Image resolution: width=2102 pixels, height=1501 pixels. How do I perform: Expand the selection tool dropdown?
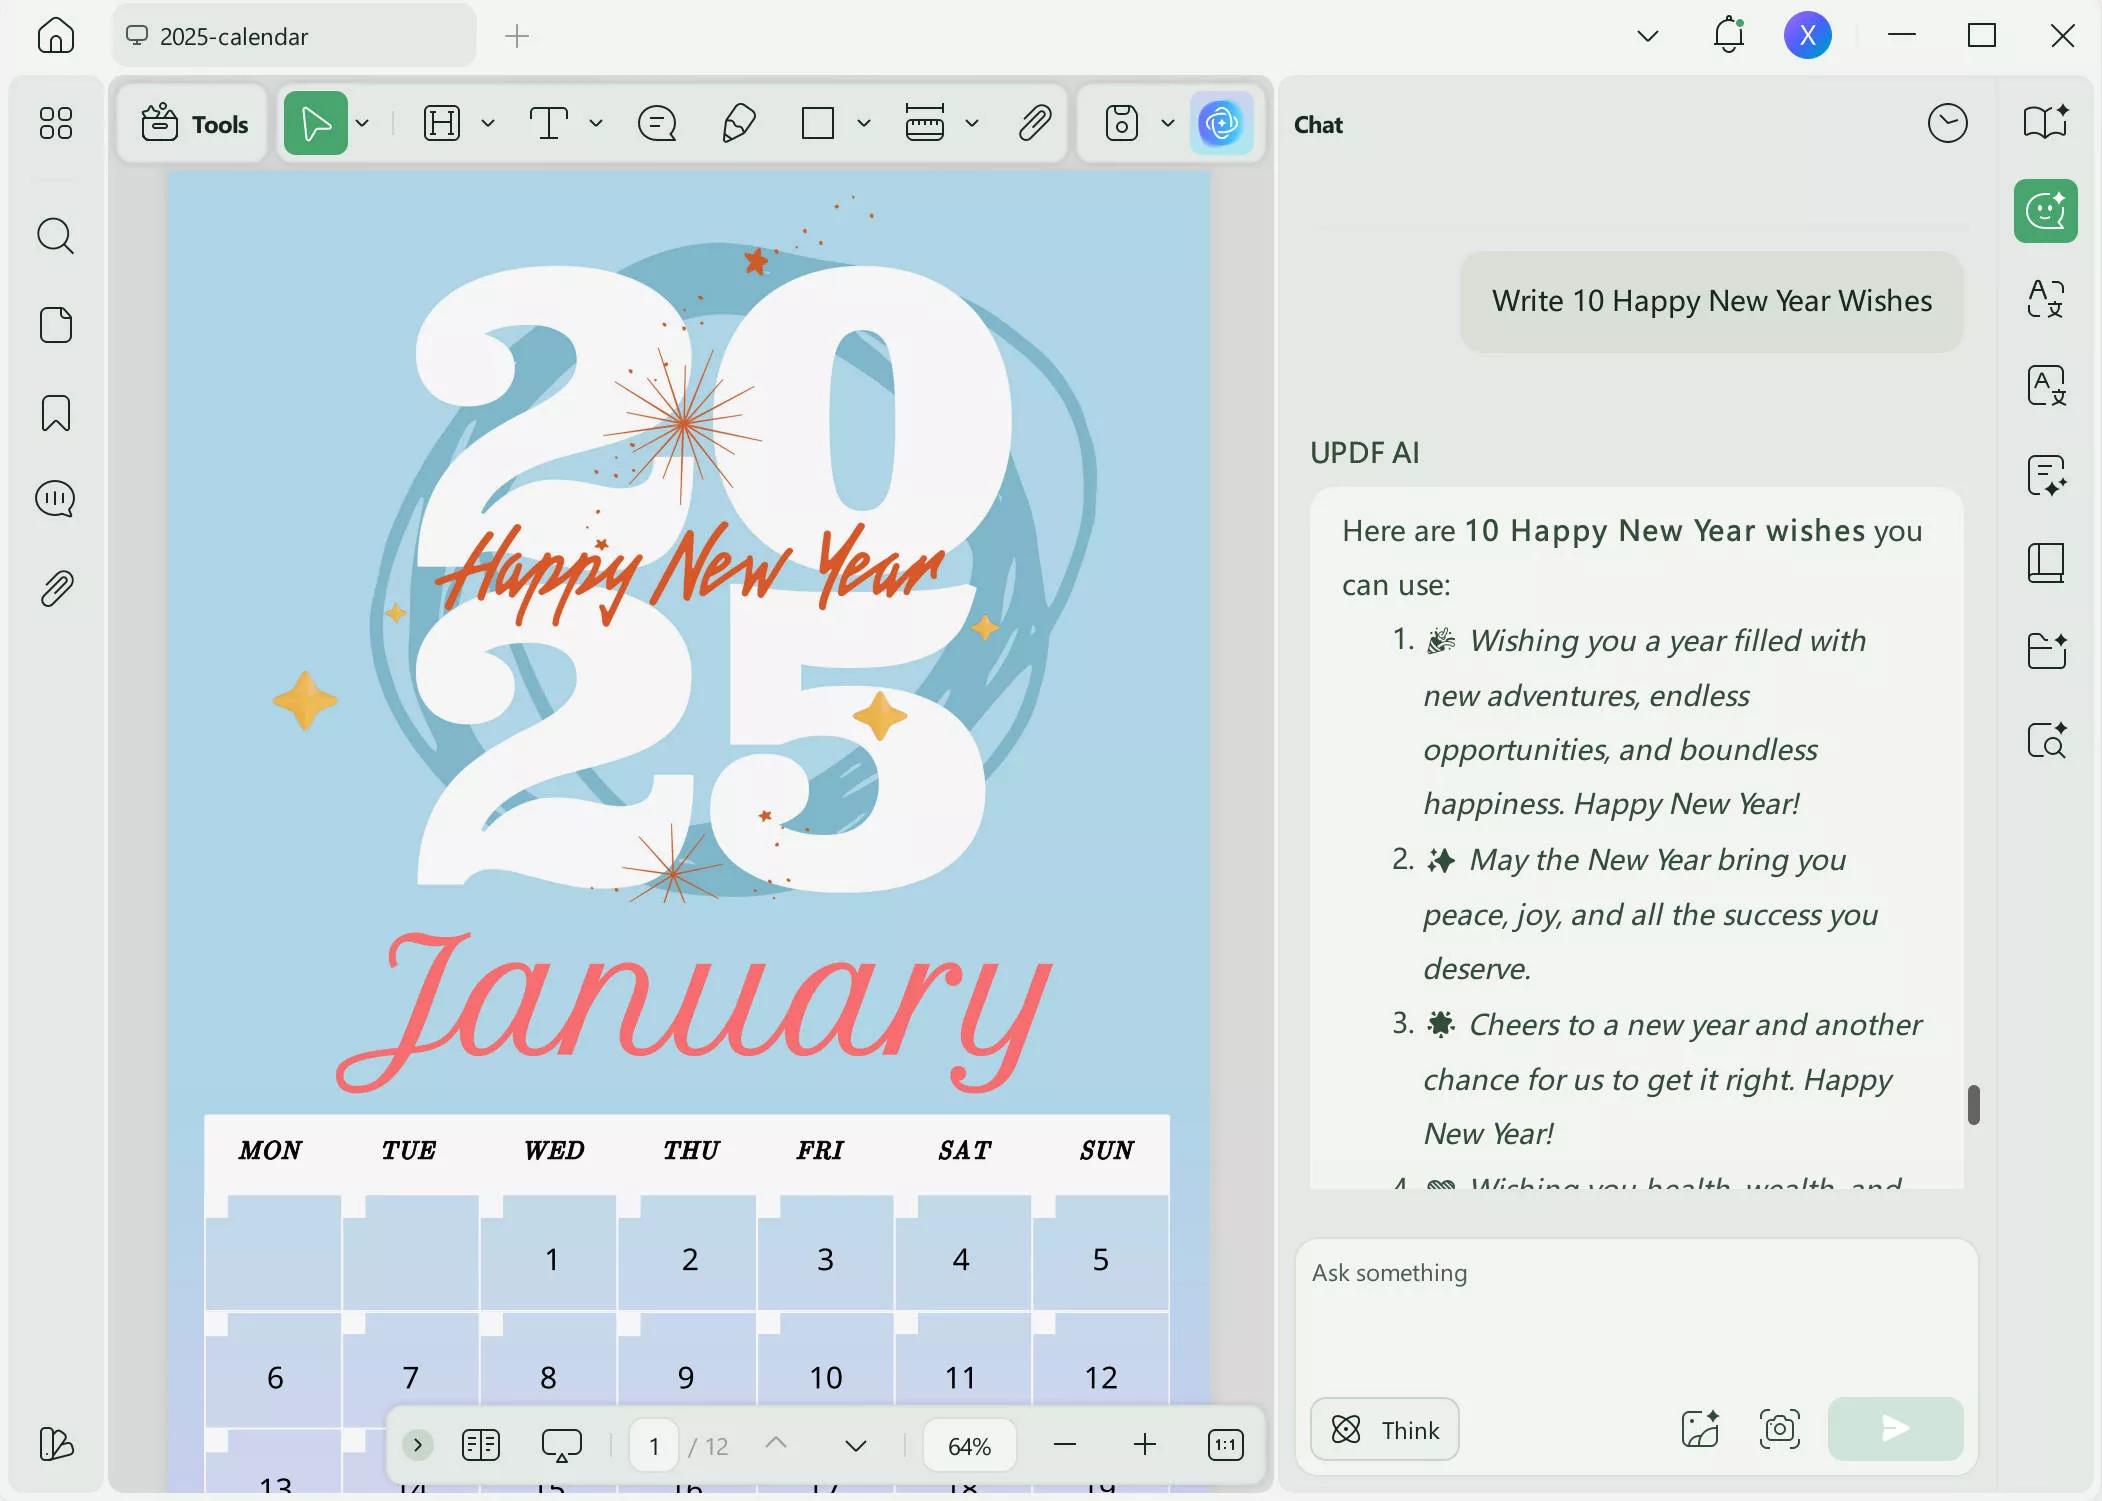(362, 123)
